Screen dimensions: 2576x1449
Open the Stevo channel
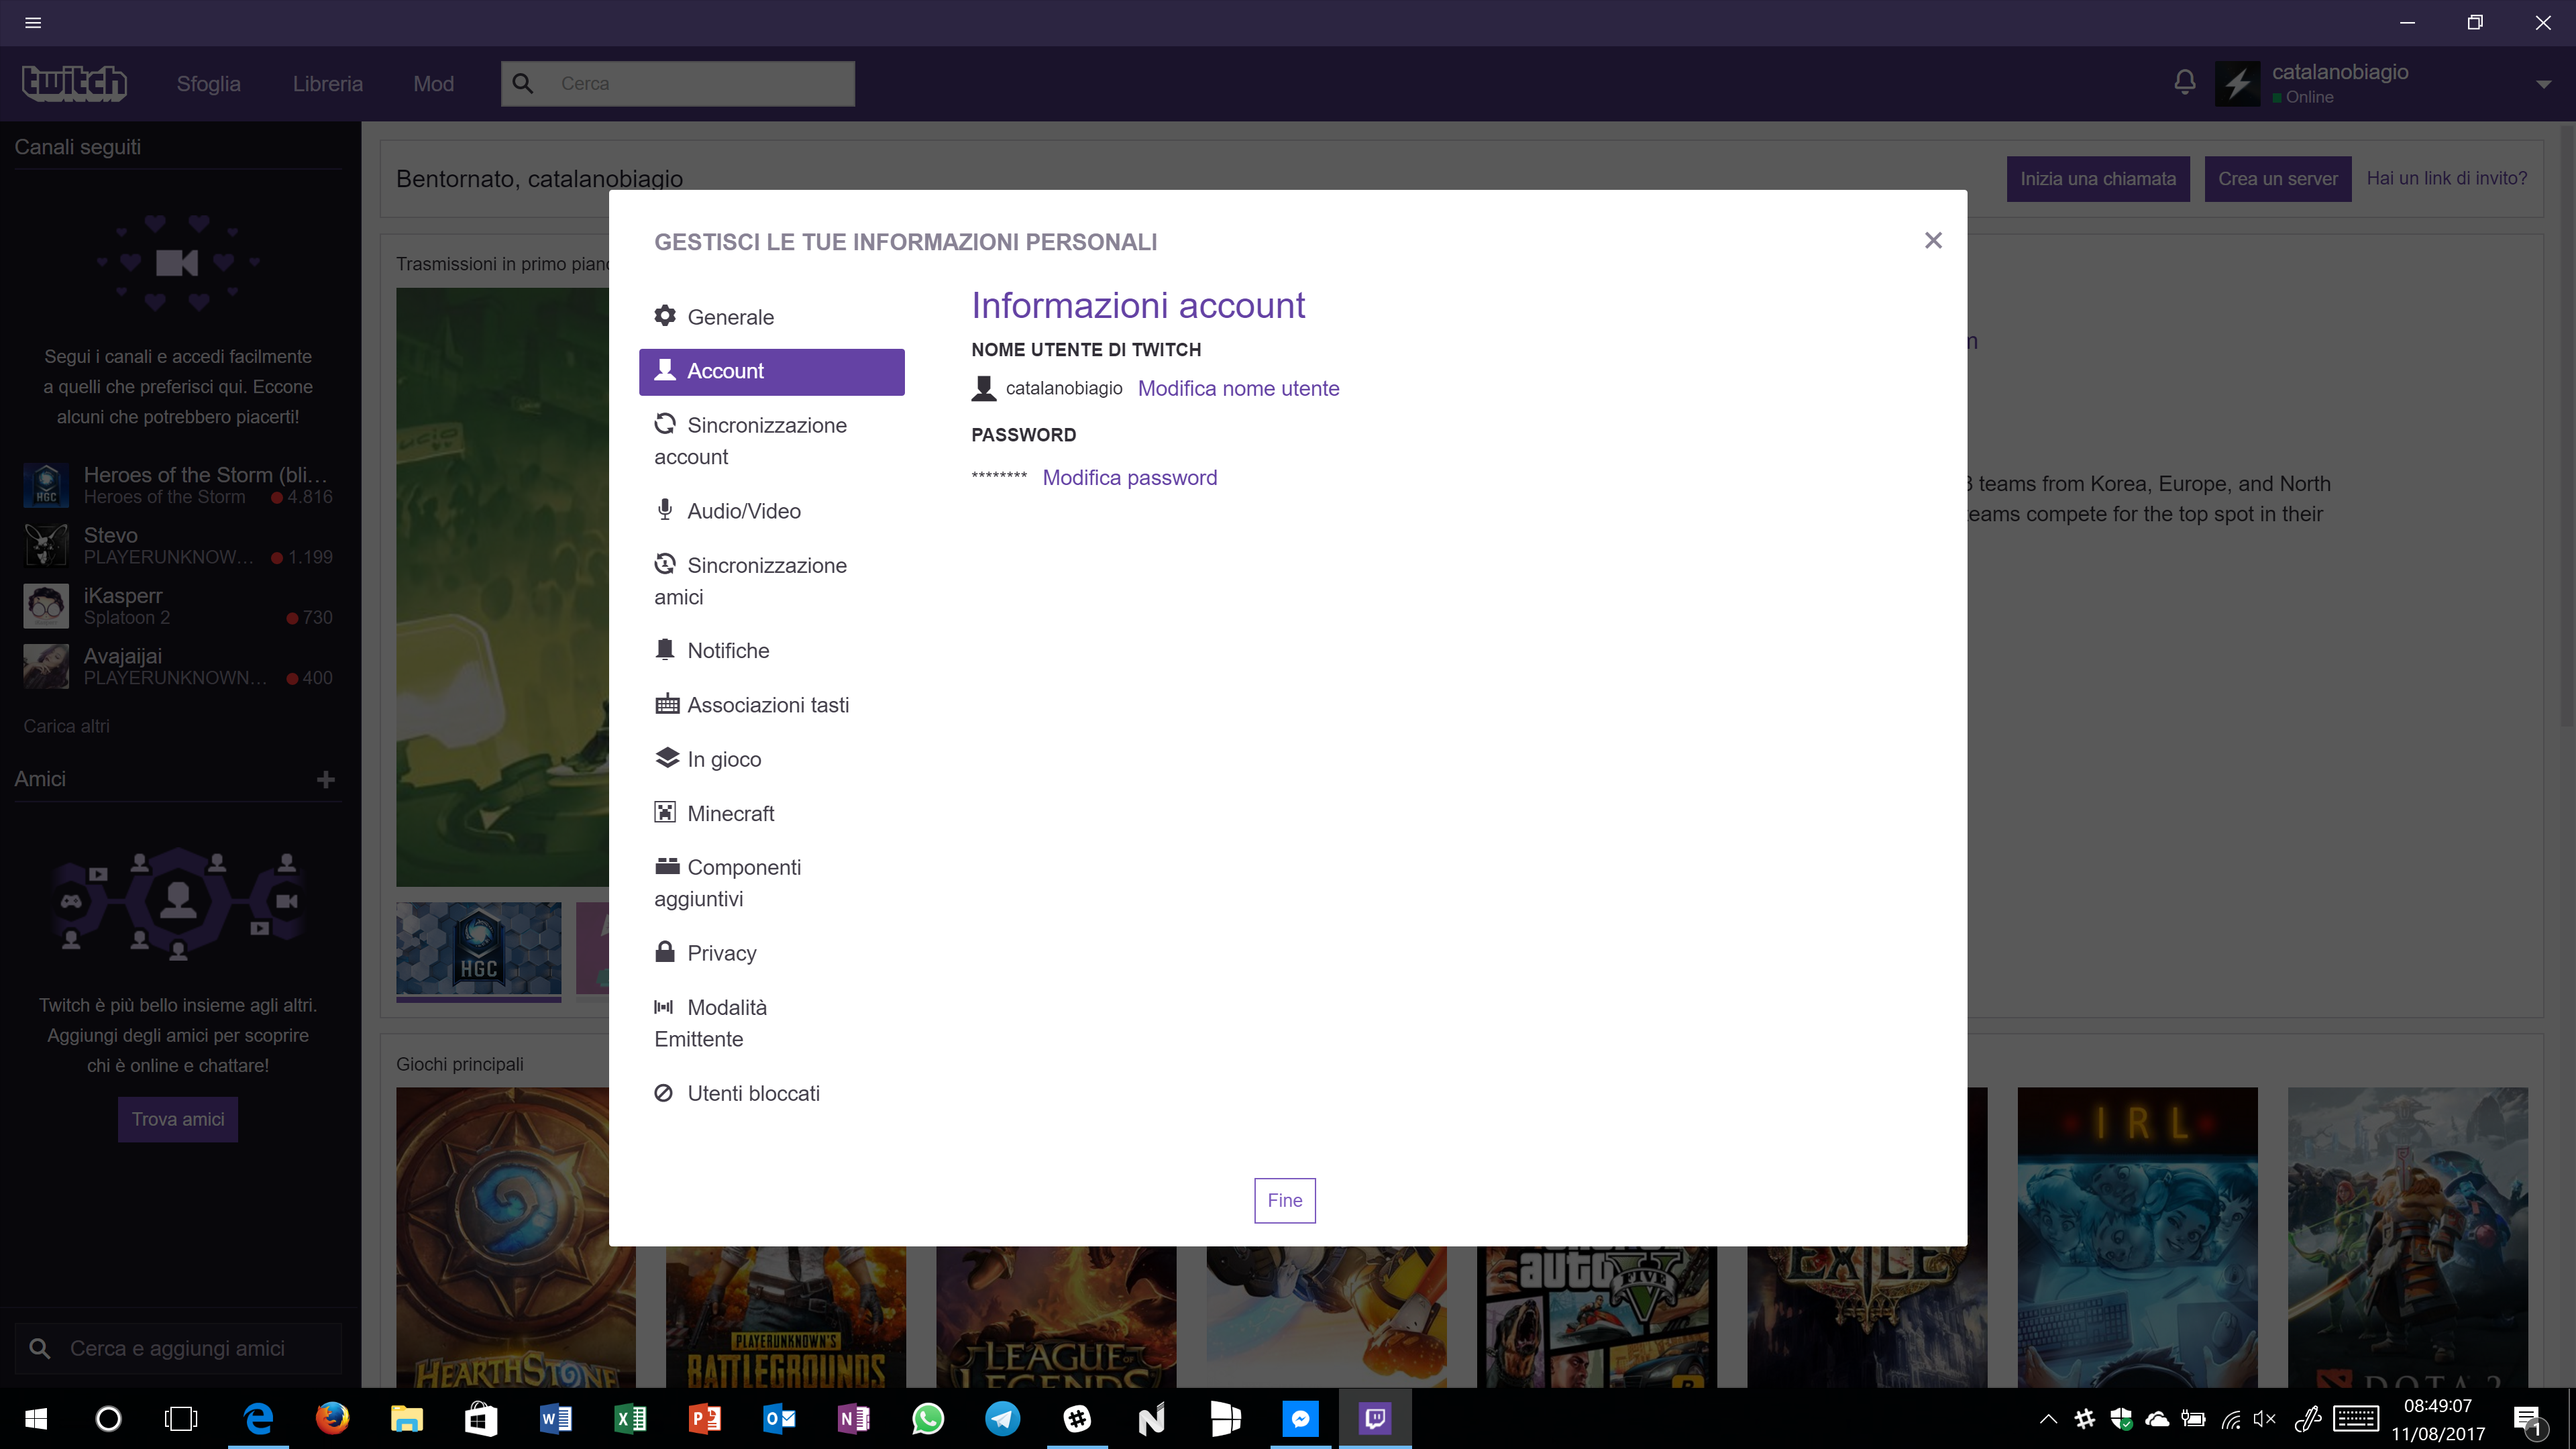pyautogui.click(x=178, y=545)
